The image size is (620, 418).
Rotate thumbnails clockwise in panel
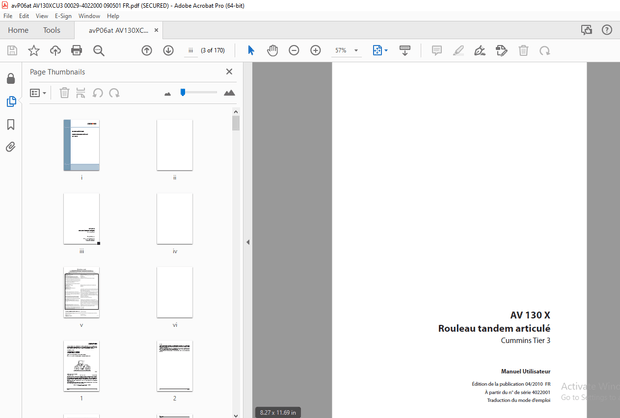pos(114,93)
